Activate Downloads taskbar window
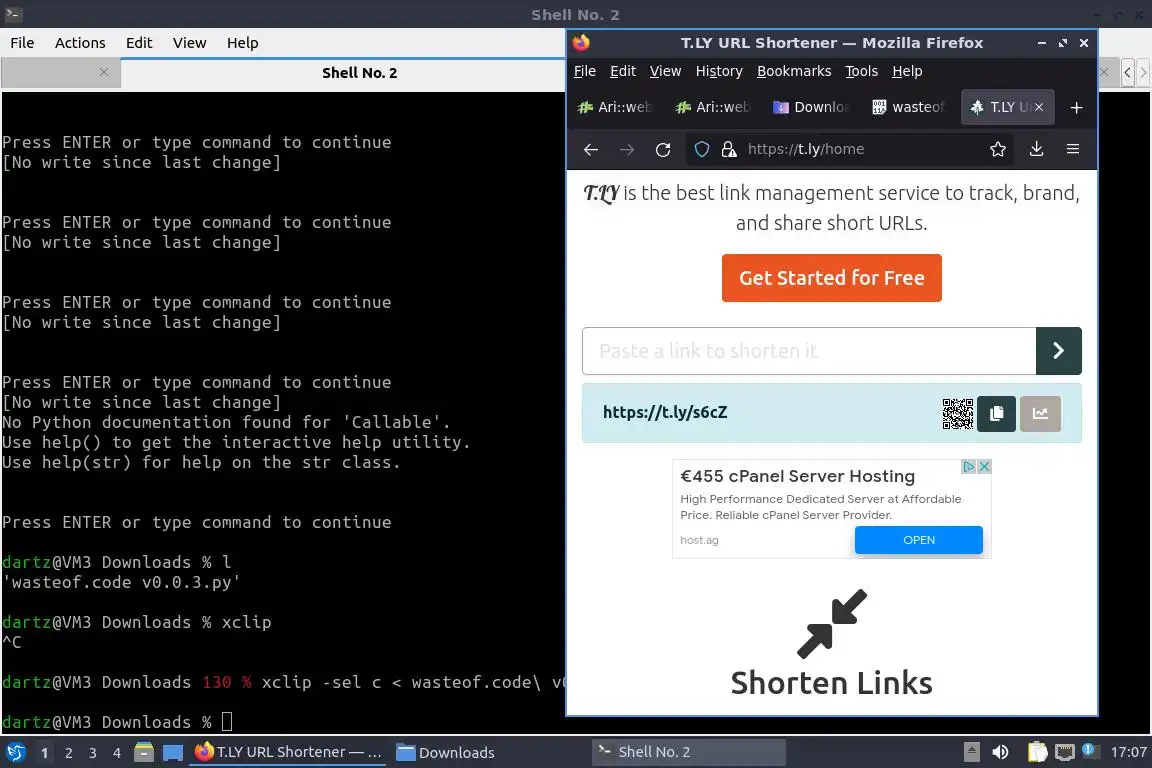The height and width of the screenshot is (768, 1152). 445,753
